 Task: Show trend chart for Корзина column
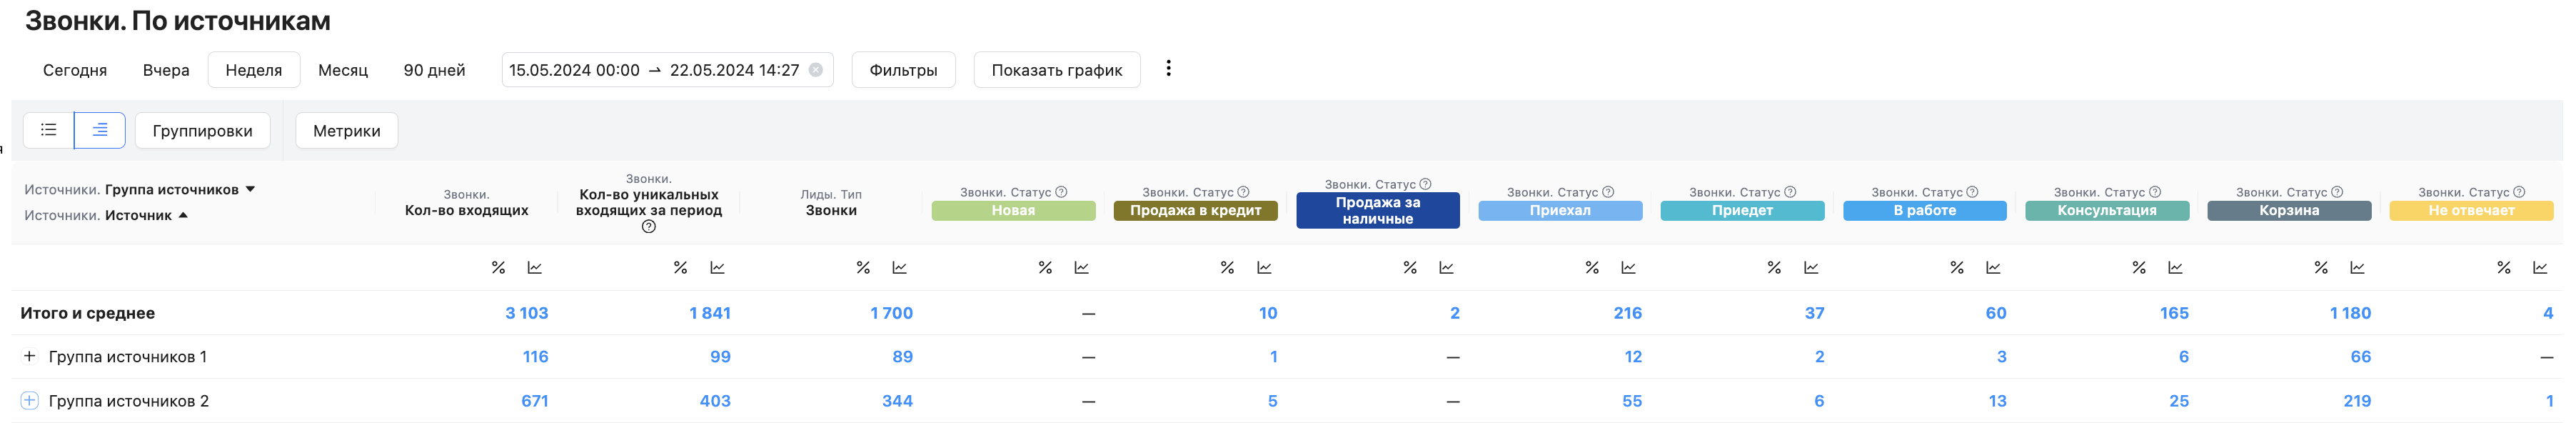pos(2357,267)
